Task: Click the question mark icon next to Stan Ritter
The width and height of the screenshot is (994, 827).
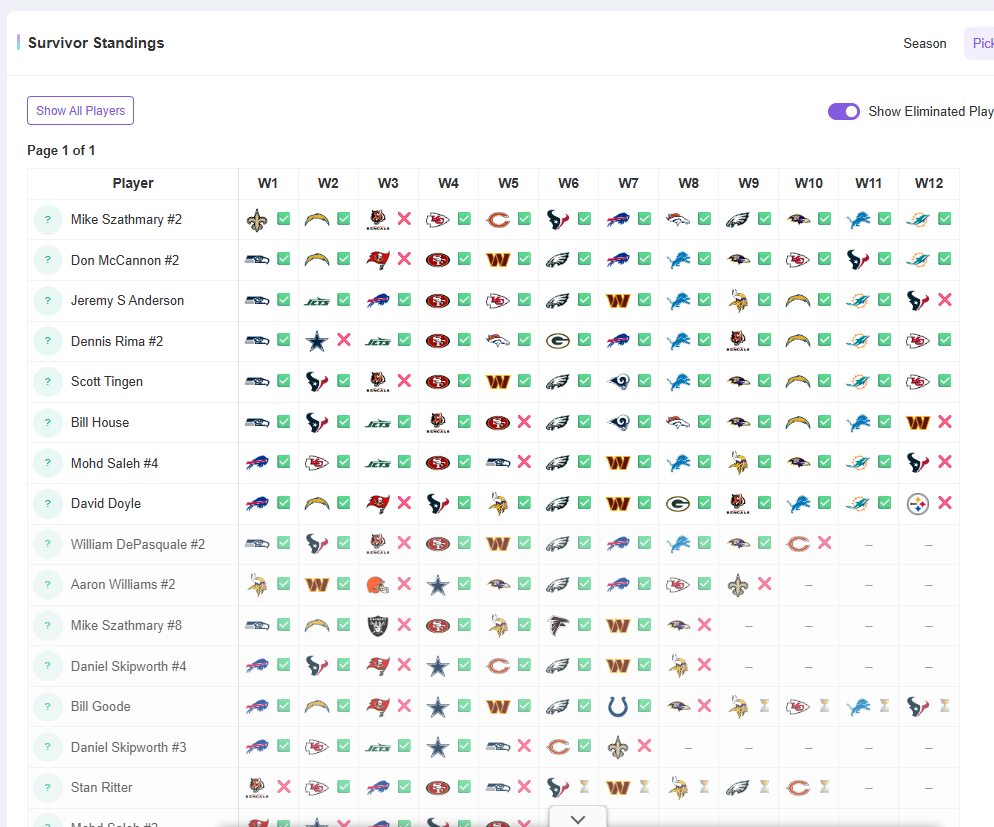Action: tap(47, 787)
